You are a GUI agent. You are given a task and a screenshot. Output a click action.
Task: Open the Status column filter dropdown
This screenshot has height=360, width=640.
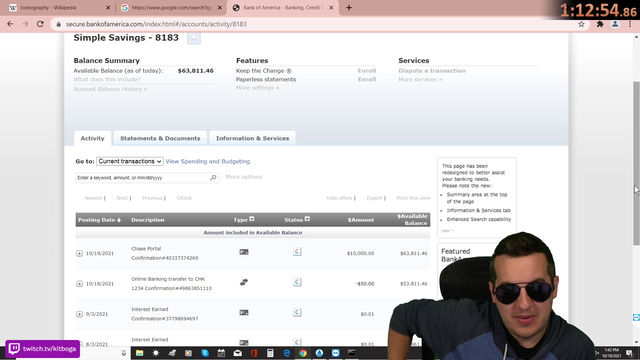pos(307,219)
